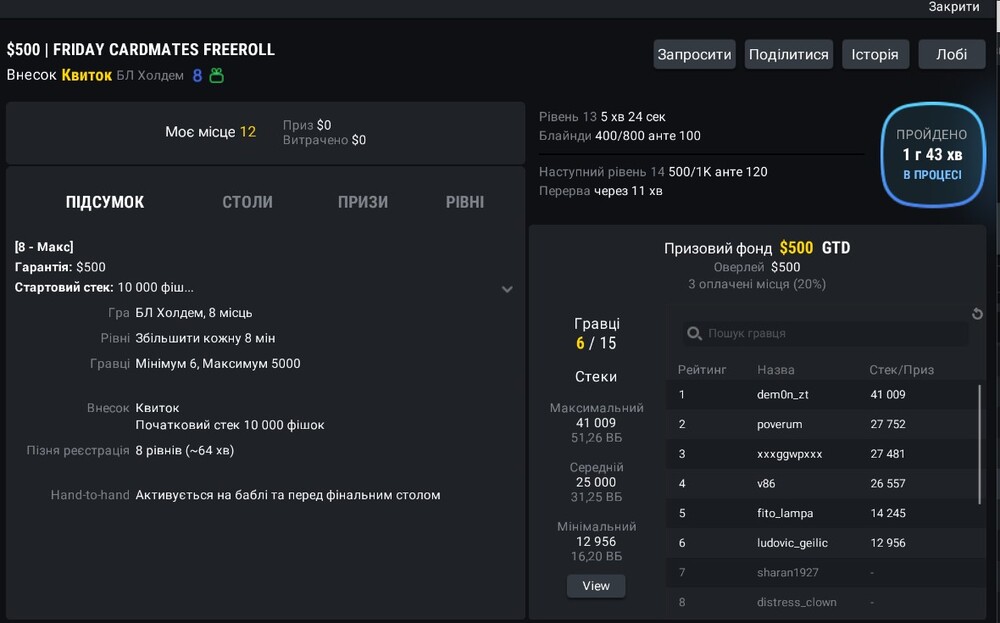Click the Запросити button
The image size is (1000, 623).
pos(695,54)
